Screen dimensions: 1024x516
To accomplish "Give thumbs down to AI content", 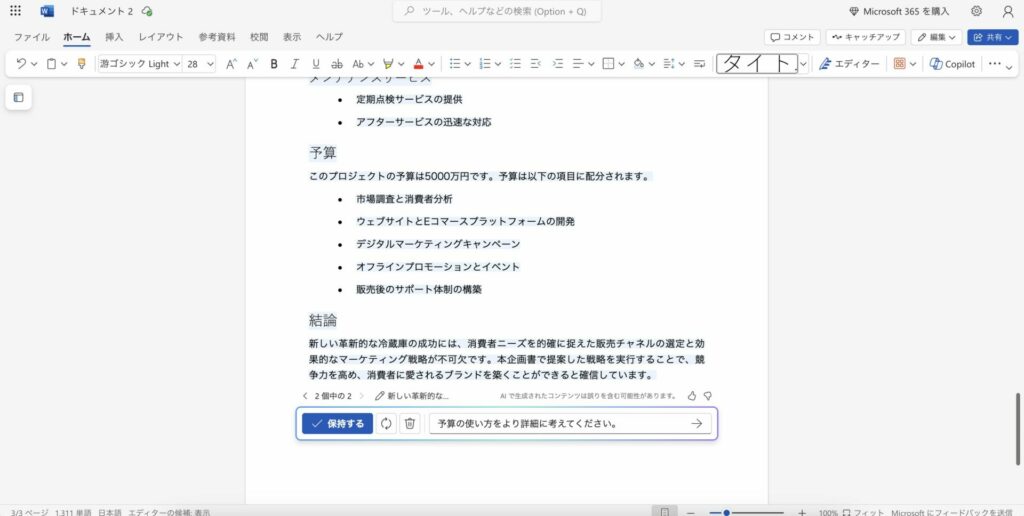I will [x=707, y=396].
